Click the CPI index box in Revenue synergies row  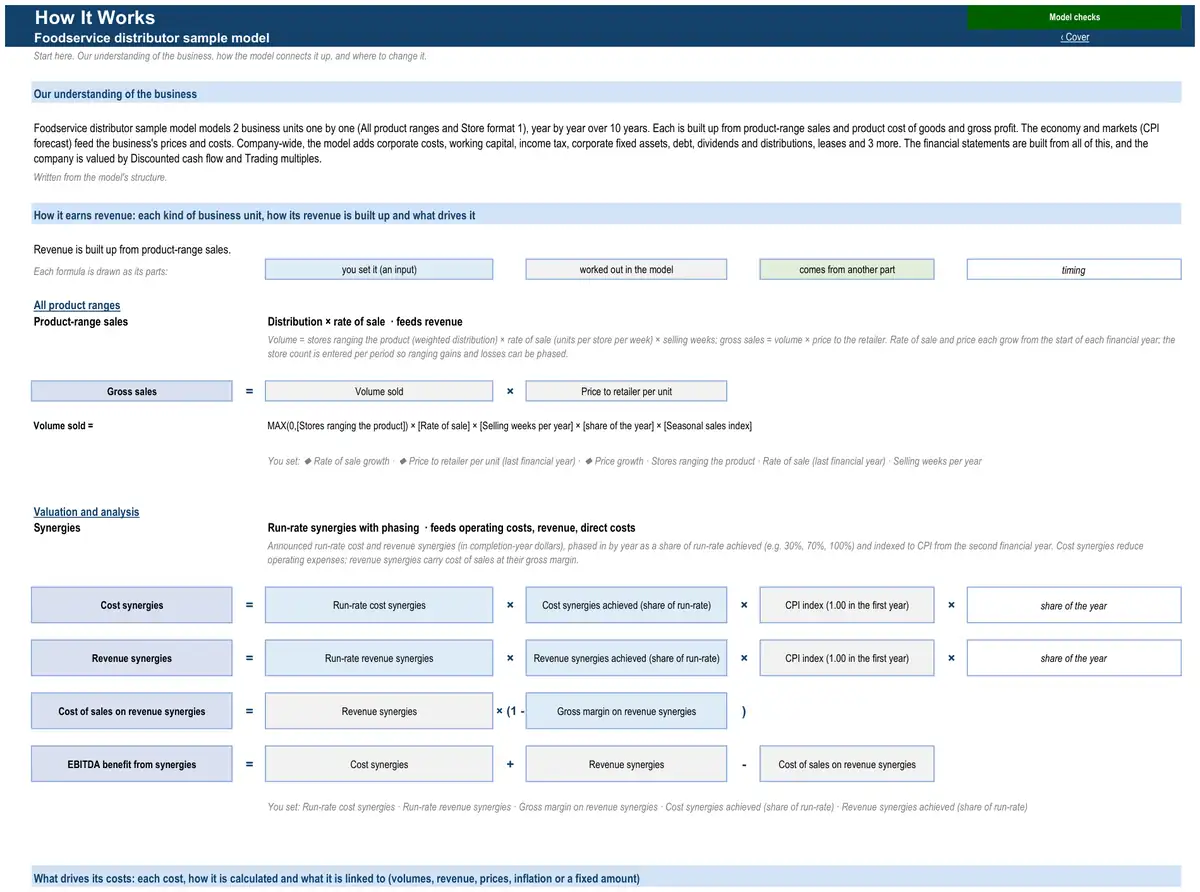[847, 658]
